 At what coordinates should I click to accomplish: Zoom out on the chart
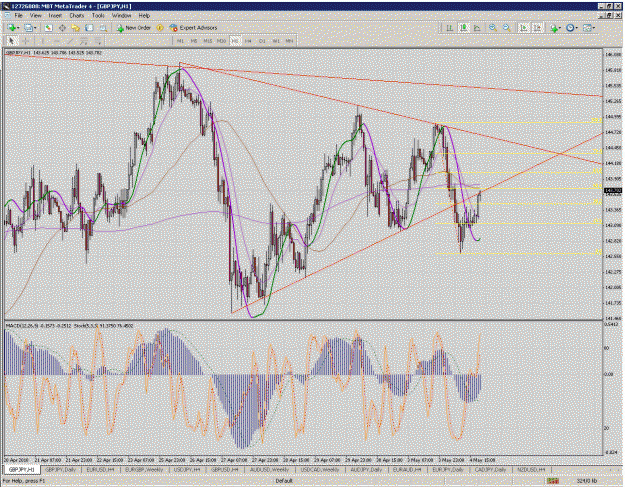[x=507, y=27]
